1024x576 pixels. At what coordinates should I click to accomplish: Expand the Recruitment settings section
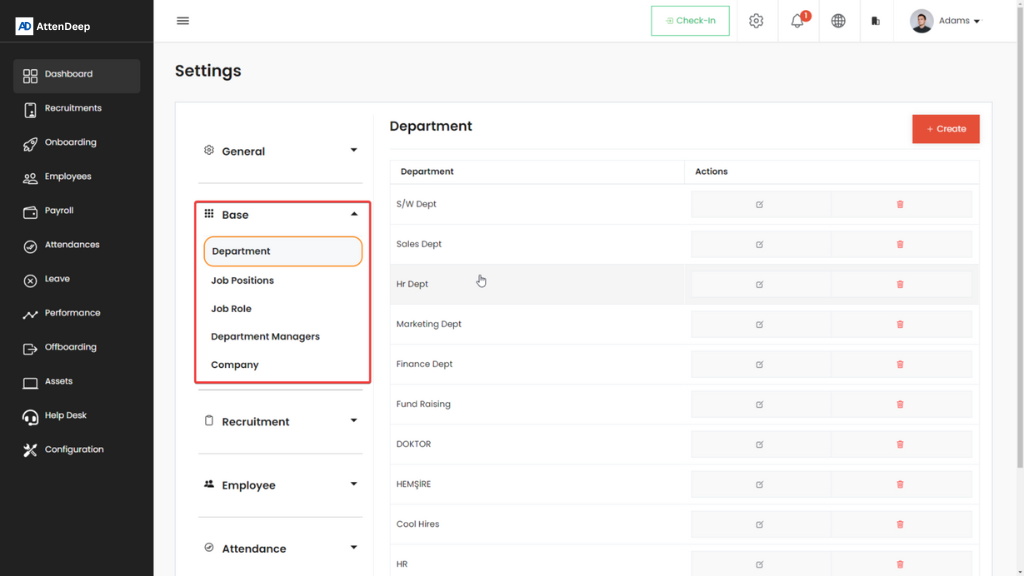pos(280,421)
